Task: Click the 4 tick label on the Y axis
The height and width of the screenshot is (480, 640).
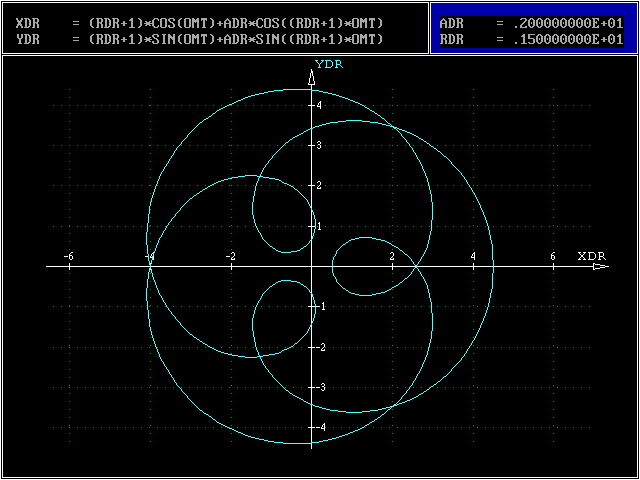Action: pos(319,105)
